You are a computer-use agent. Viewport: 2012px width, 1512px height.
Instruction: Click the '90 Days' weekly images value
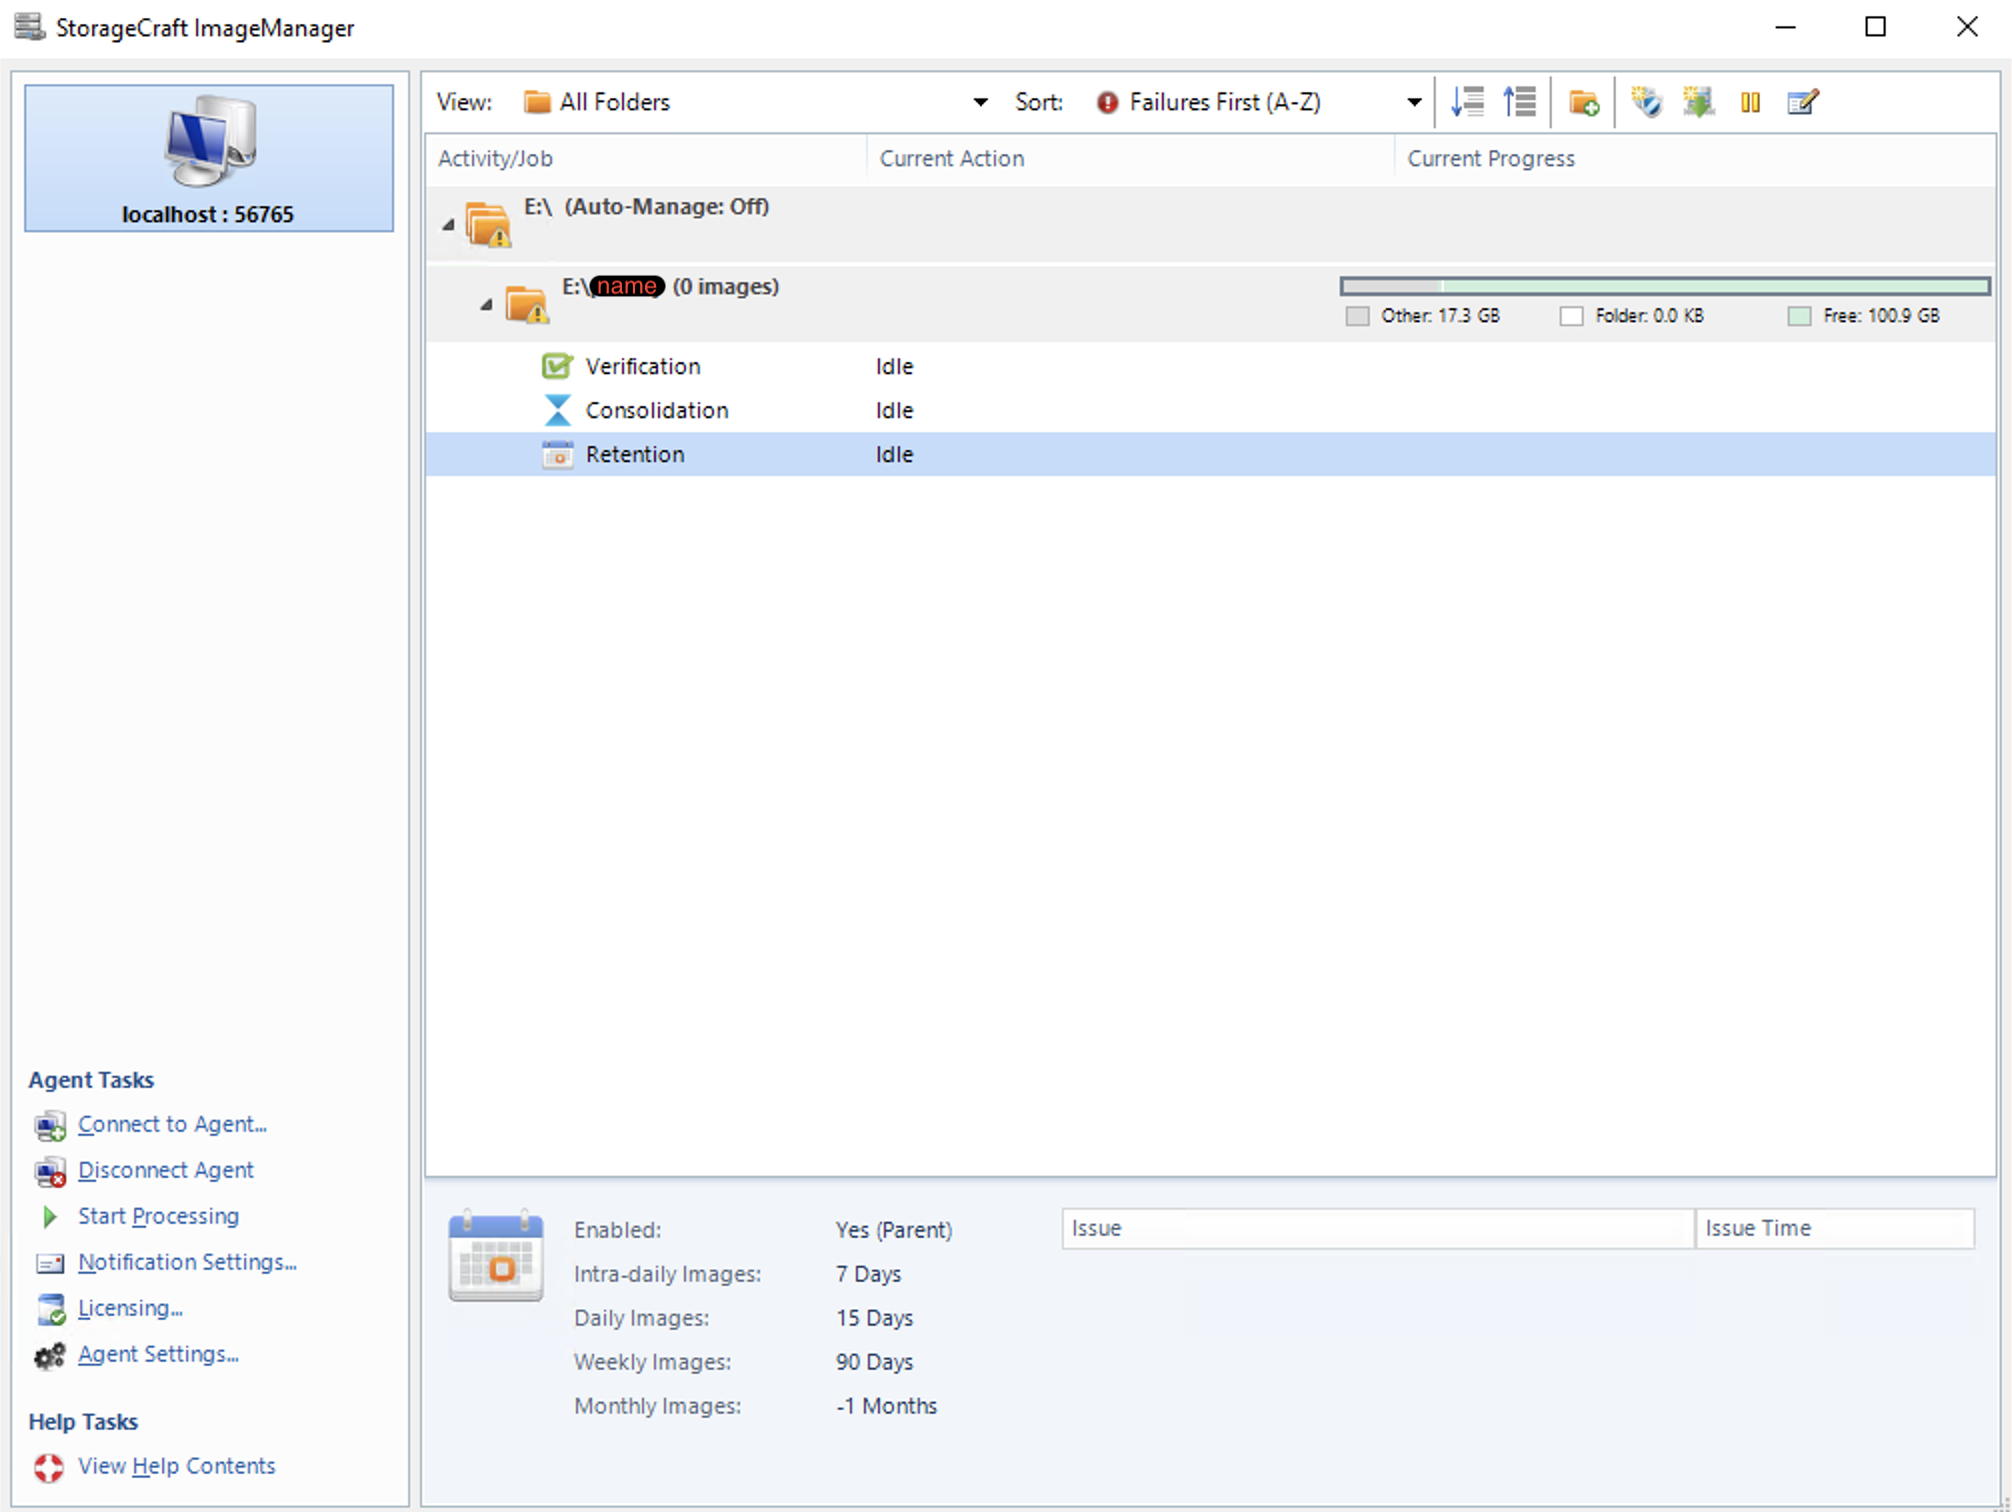click(875, 1362)
